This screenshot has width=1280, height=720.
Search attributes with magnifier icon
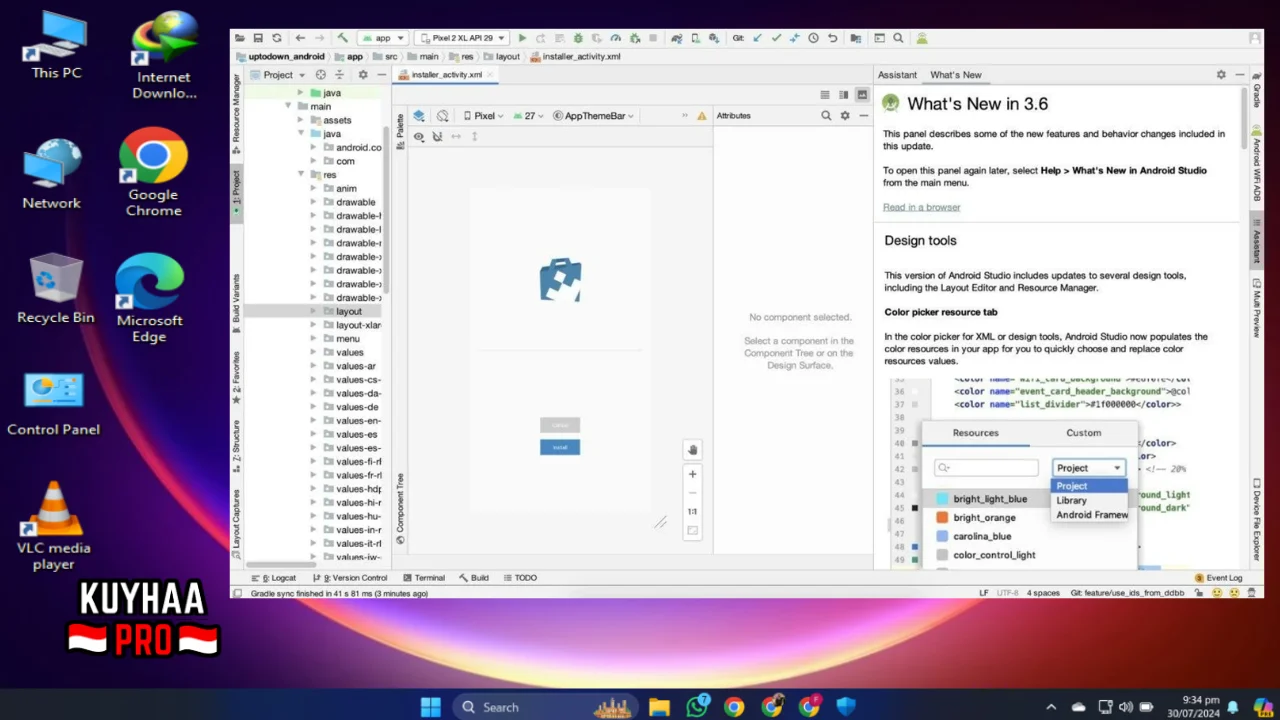point(826,116)
